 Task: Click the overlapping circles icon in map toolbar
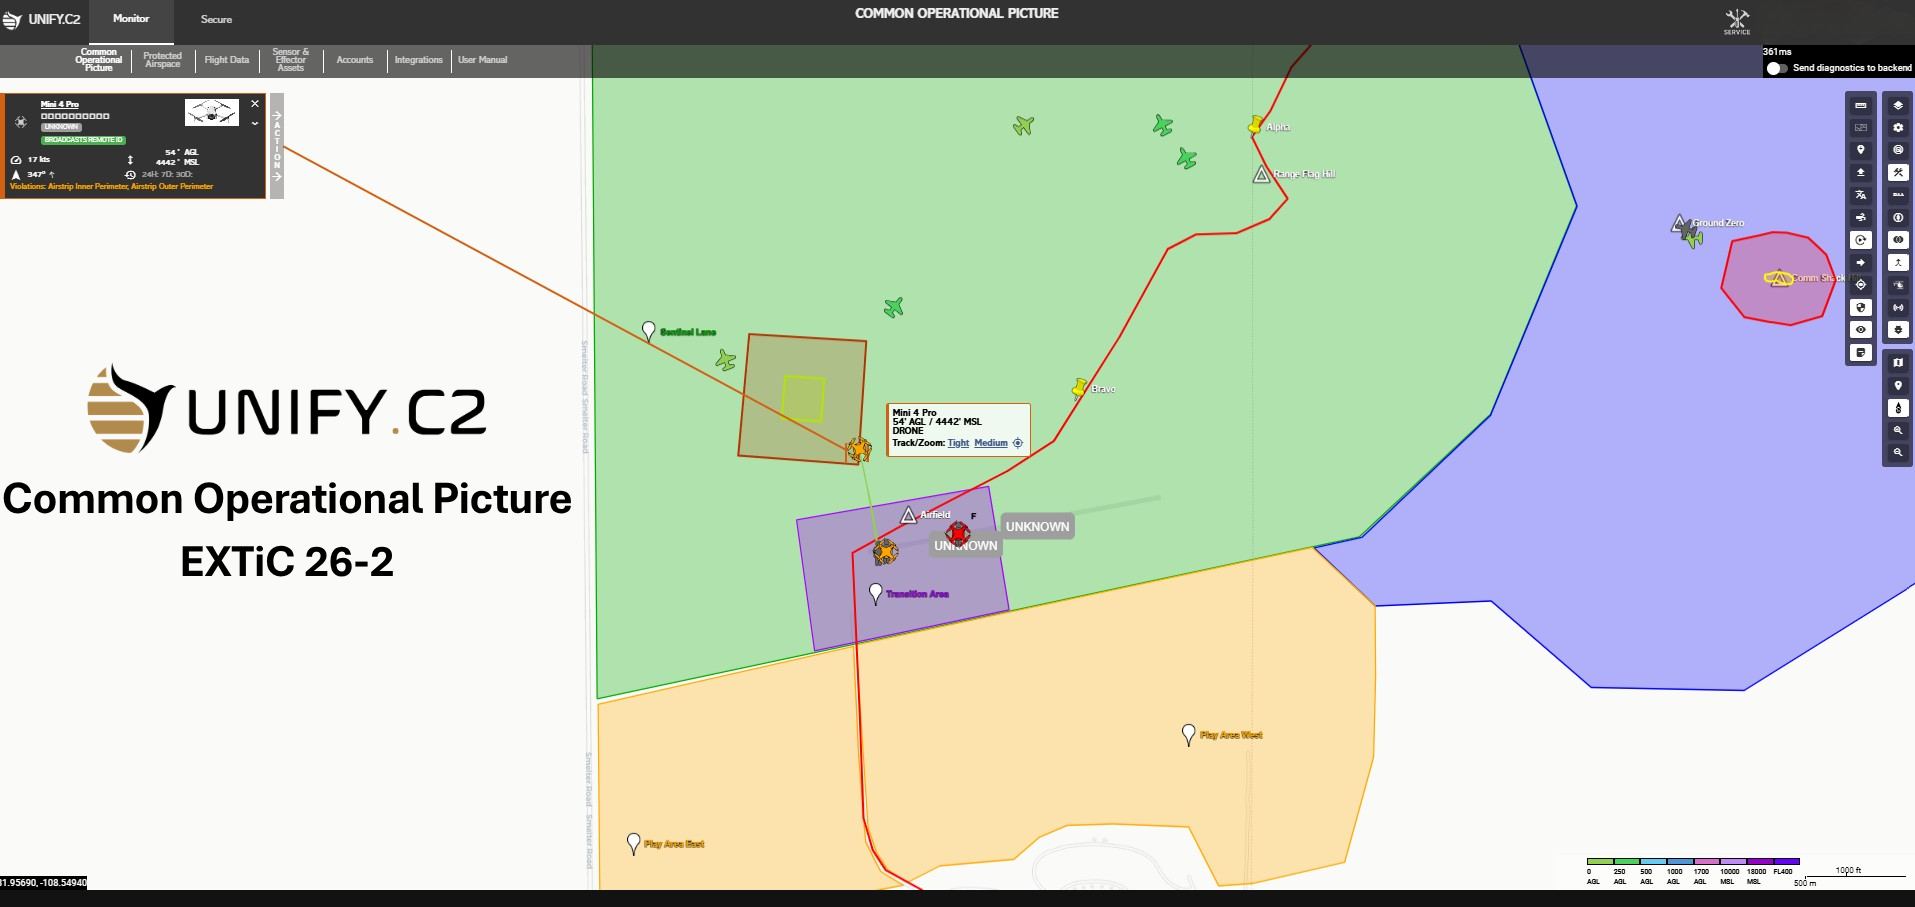point(1898,240)
